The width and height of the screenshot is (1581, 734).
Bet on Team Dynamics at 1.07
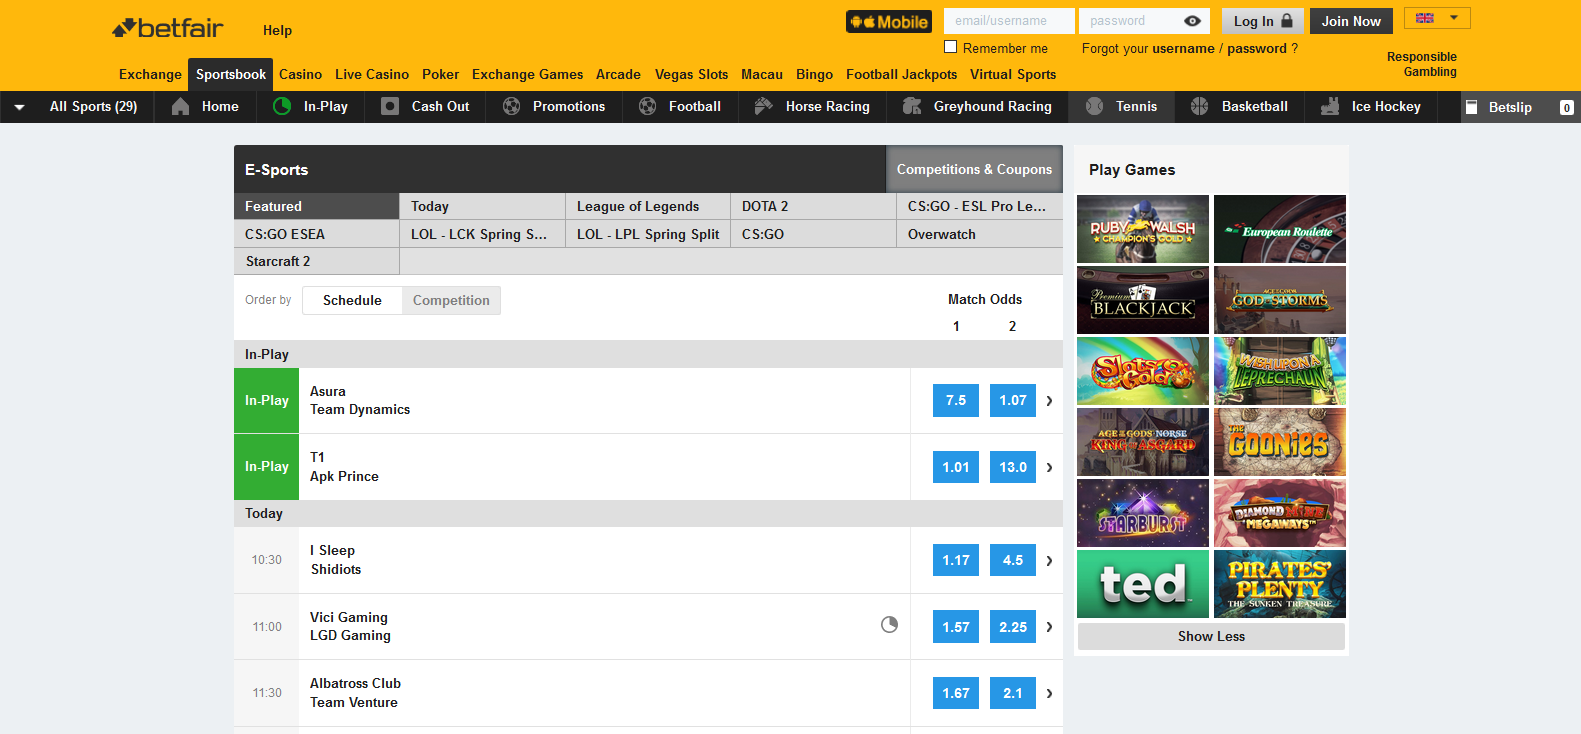tap(1013, 400)
